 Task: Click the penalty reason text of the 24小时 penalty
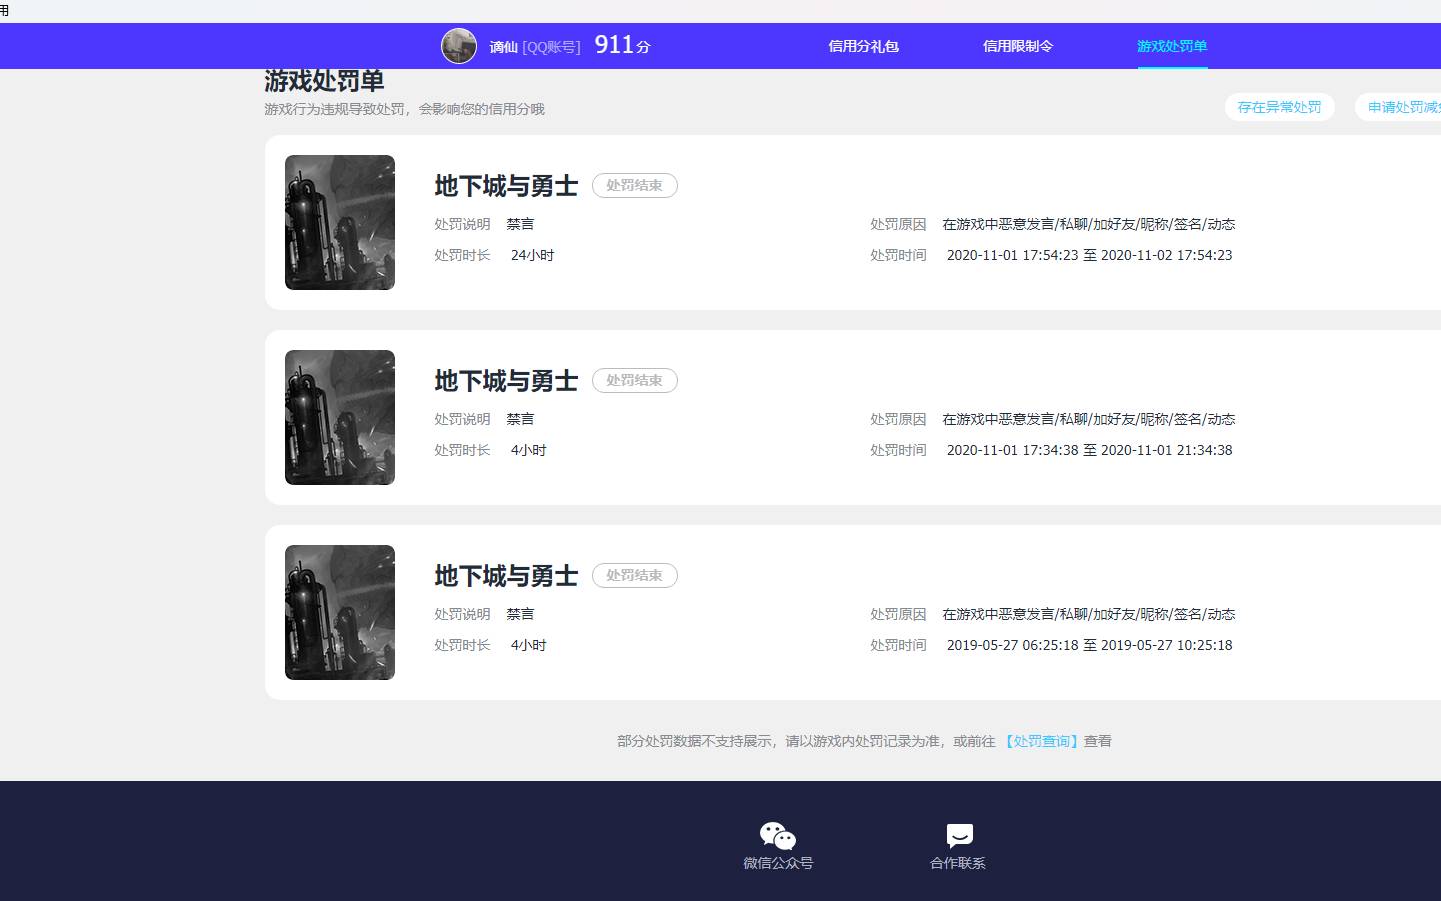[1089, 224]
